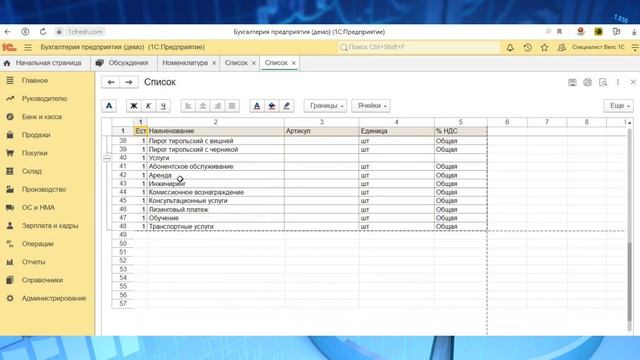Viewport: 640px width, 360px height.
Task: Save the spreadsheet with the disk icon
Action: click(572, 82)
